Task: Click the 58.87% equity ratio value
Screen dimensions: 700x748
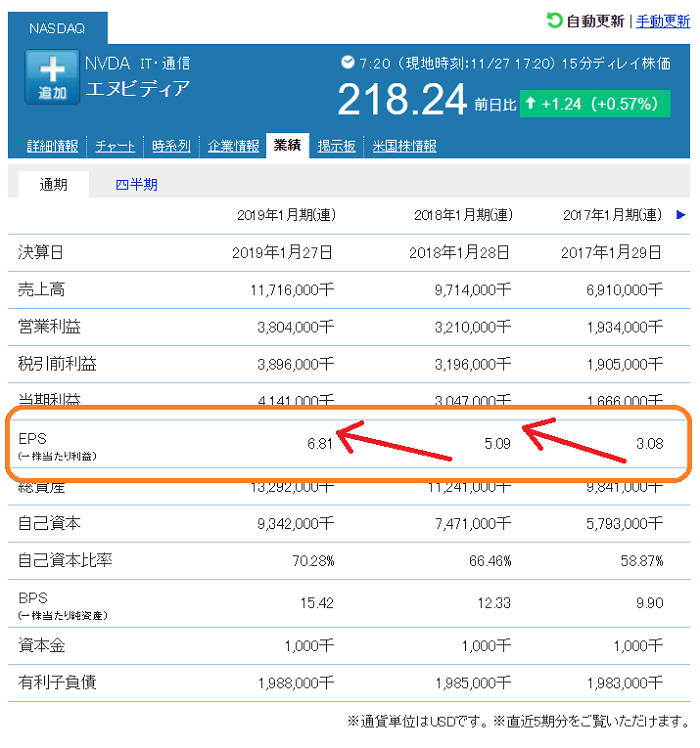Action: point(642,561)
